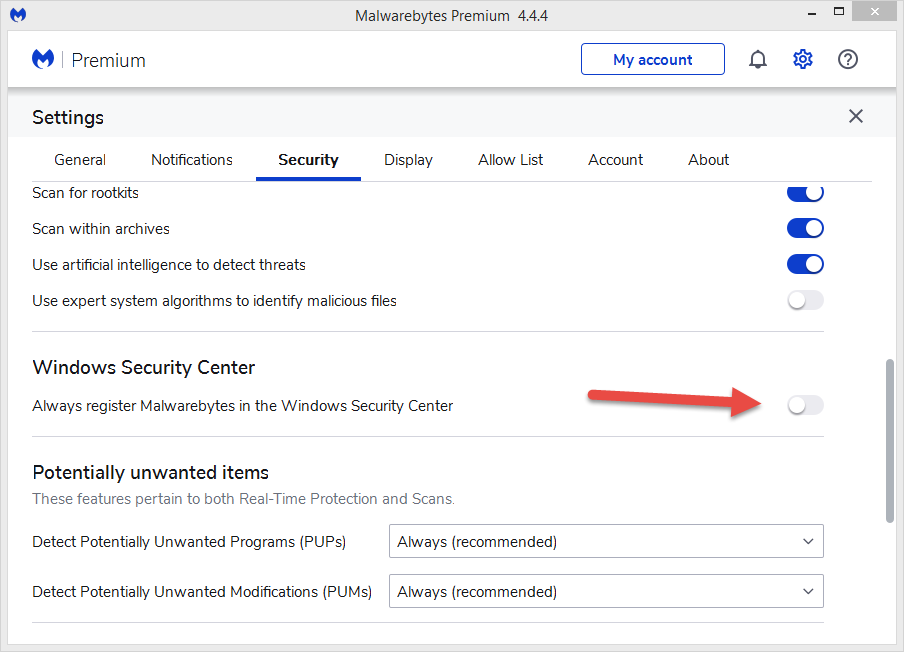
Task: Open the Allow List tab
Action: point(511,160)
